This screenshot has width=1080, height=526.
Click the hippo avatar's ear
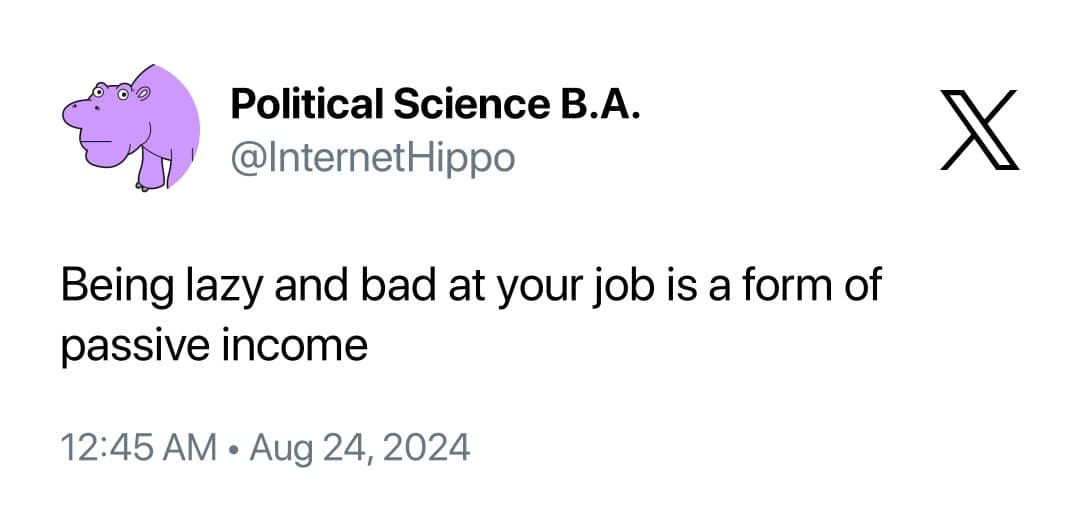click(141, 93)
